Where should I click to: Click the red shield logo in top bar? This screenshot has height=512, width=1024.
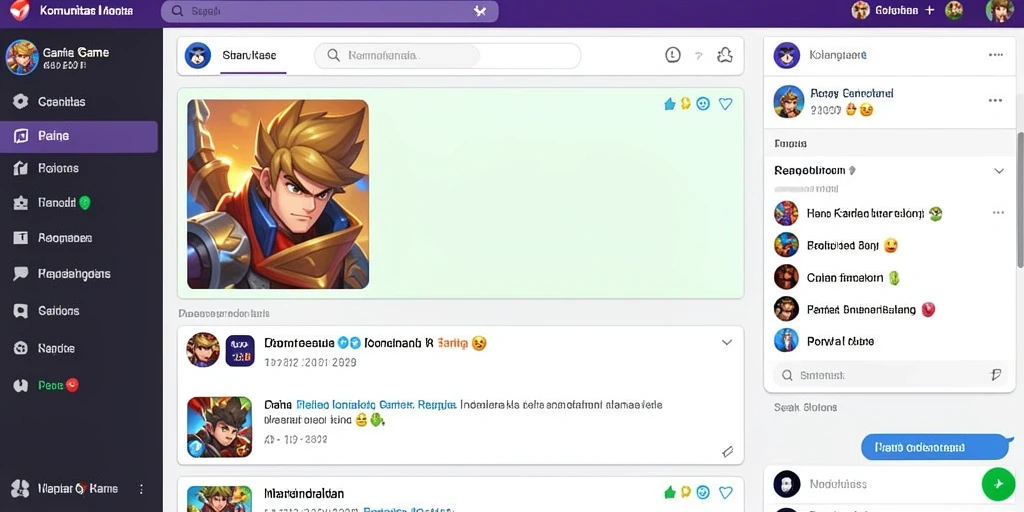[20, 10]
